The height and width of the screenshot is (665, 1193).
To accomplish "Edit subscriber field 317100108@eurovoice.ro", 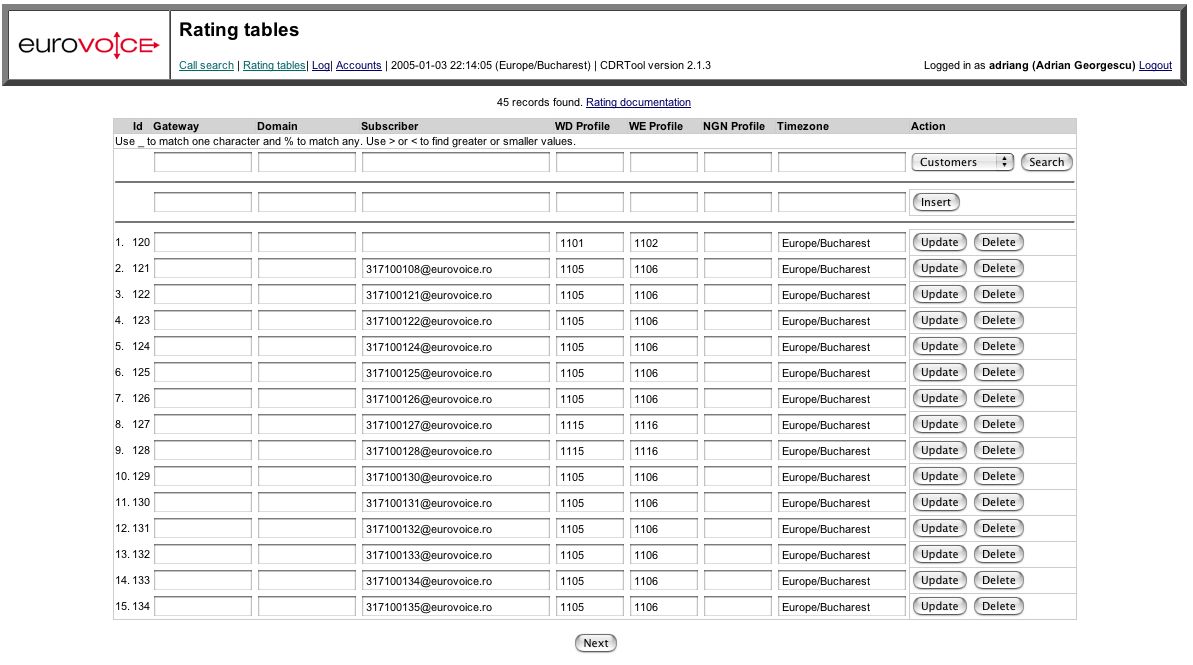I will 456,269.
